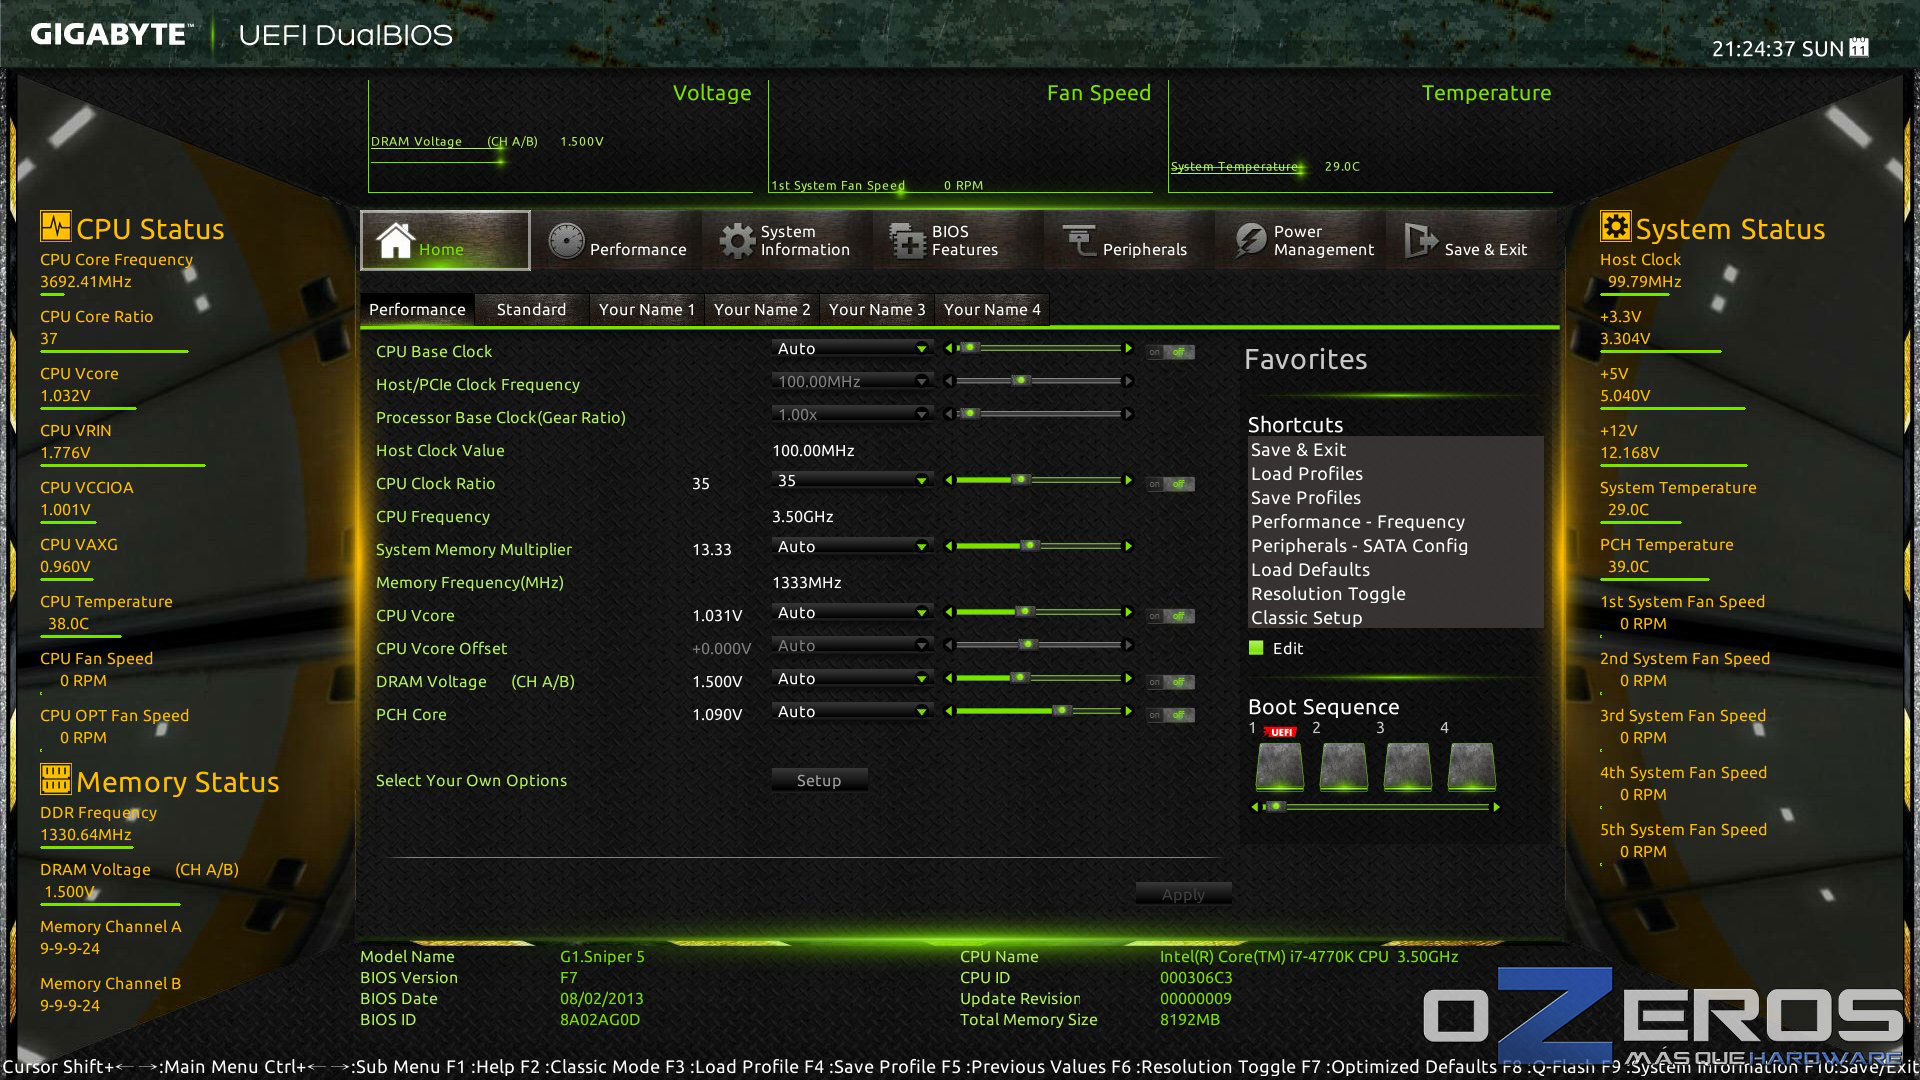
Task: Click calendar icon next to the clock
Action: click(x=1859, y=47)
